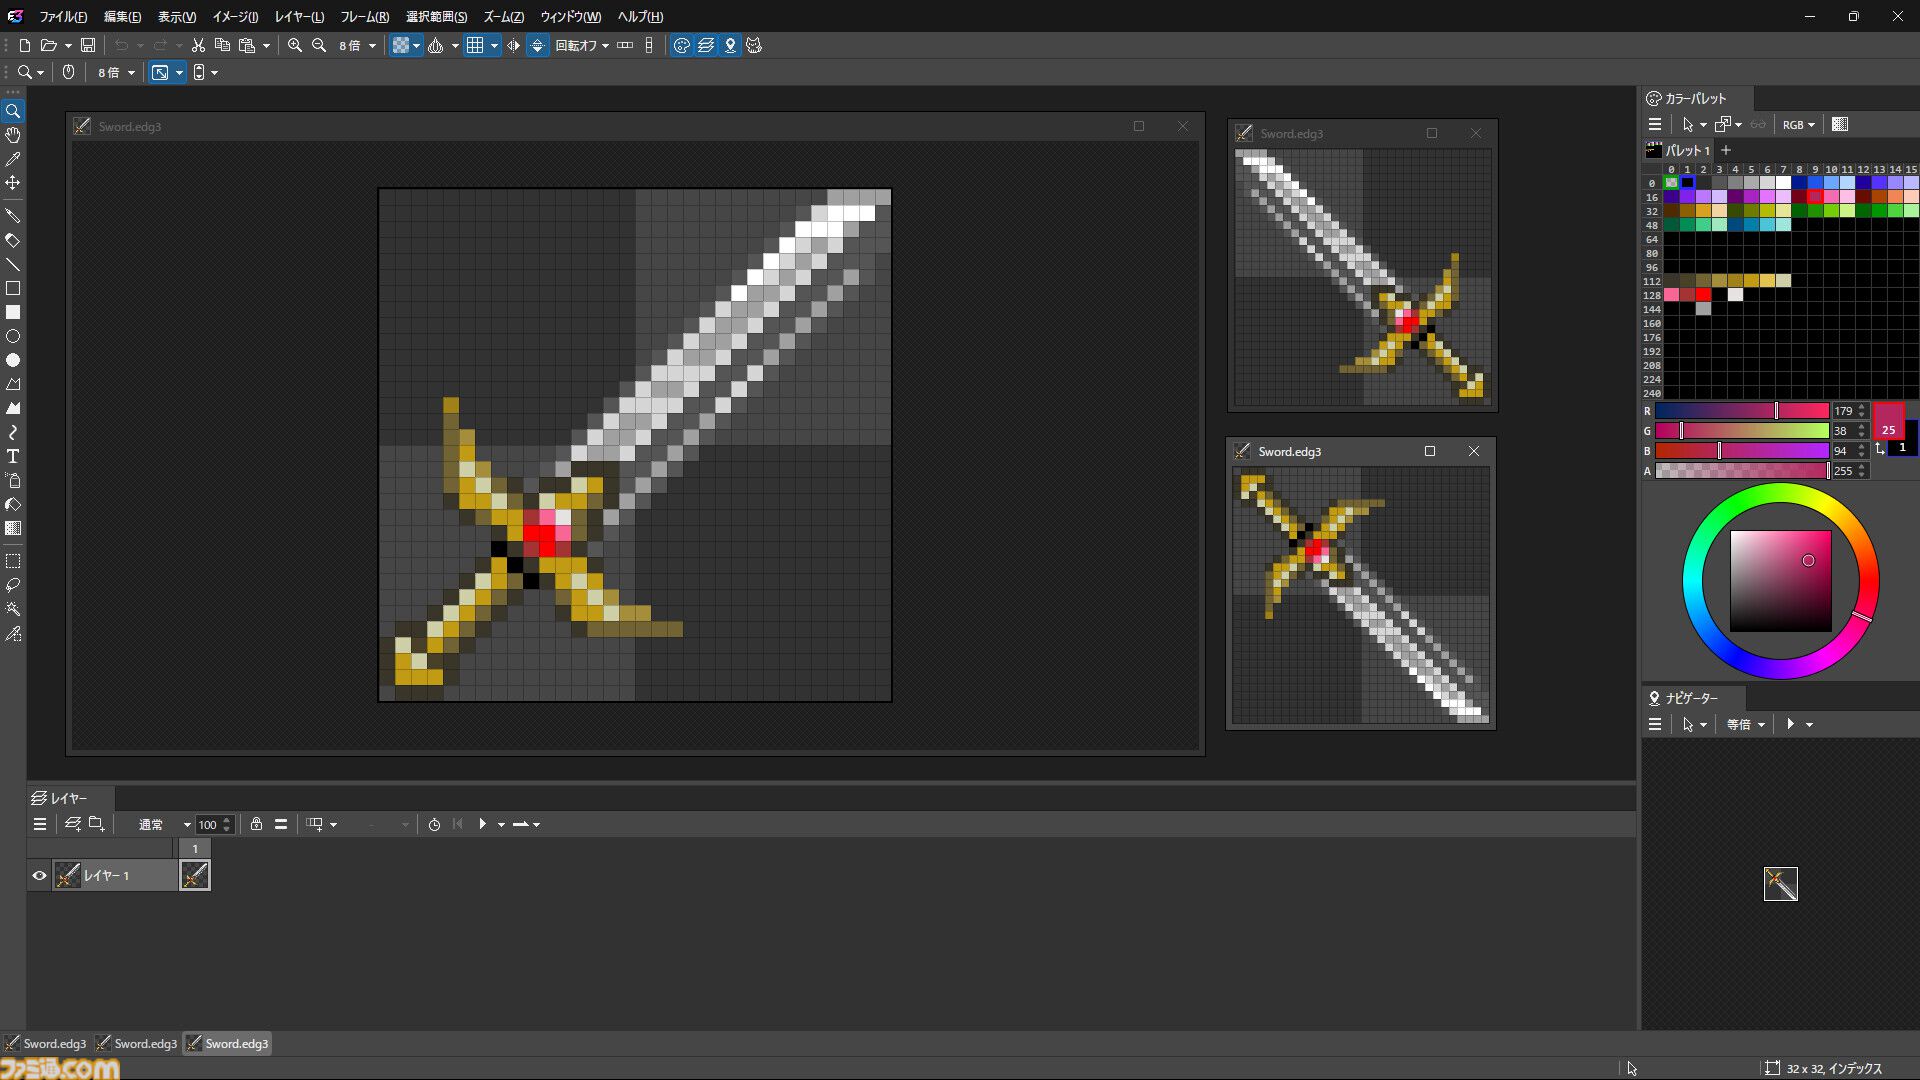Click the plus button next to パレット 1
This screenshot has width=1920, height=1080.
point(1725,150)
